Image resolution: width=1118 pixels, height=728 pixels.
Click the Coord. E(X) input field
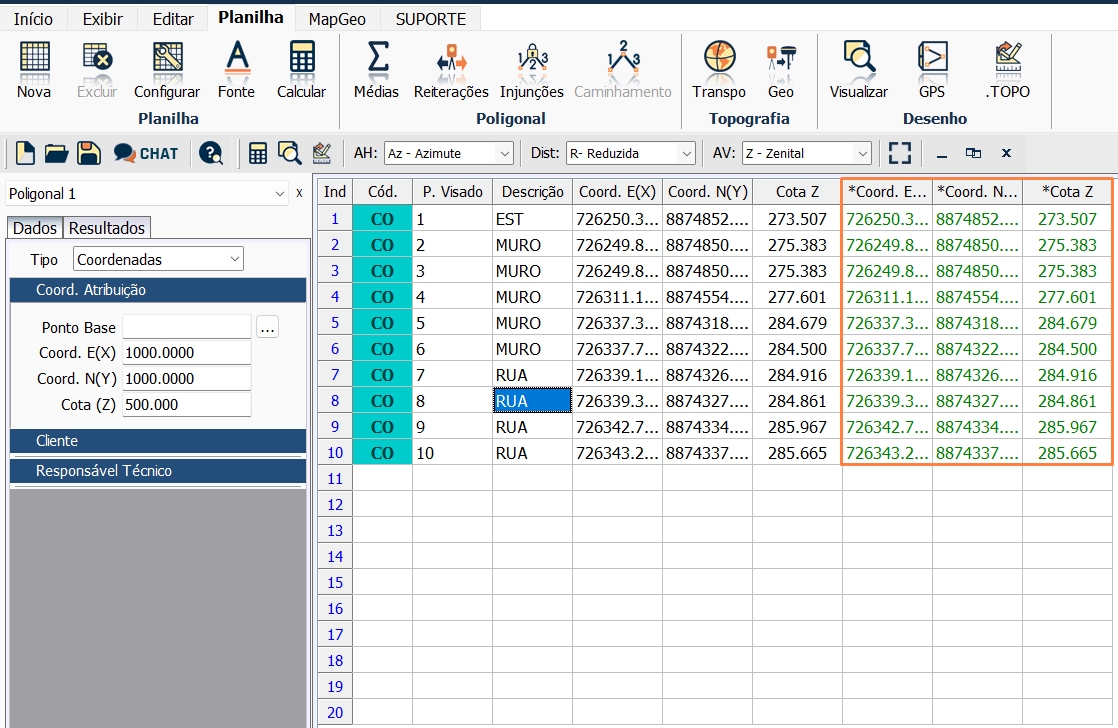[186, 353]
